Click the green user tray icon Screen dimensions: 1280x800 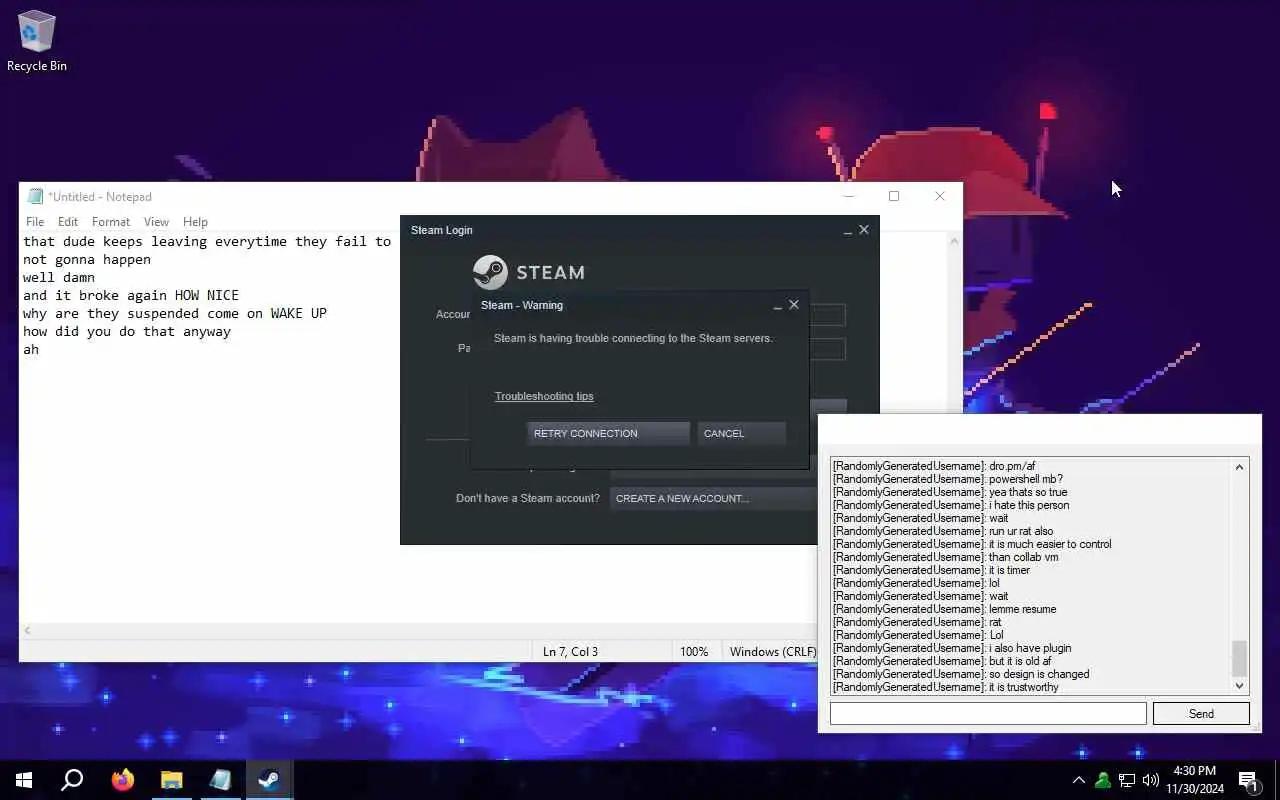(1103, 780)
